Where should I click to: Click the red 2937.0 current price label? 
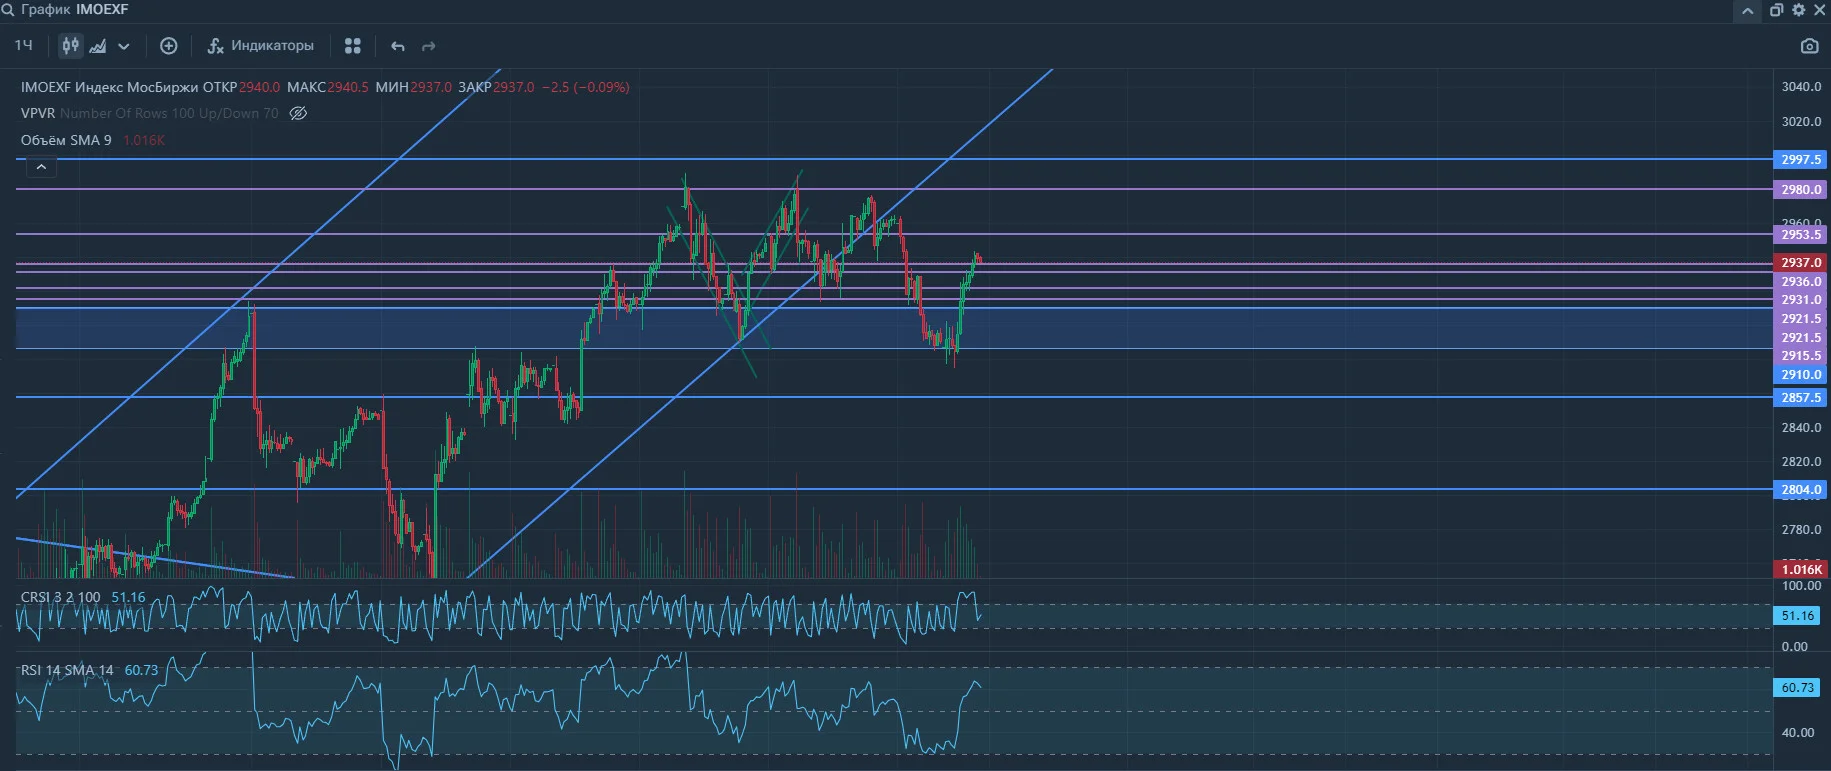click(x=1801, y=263)
